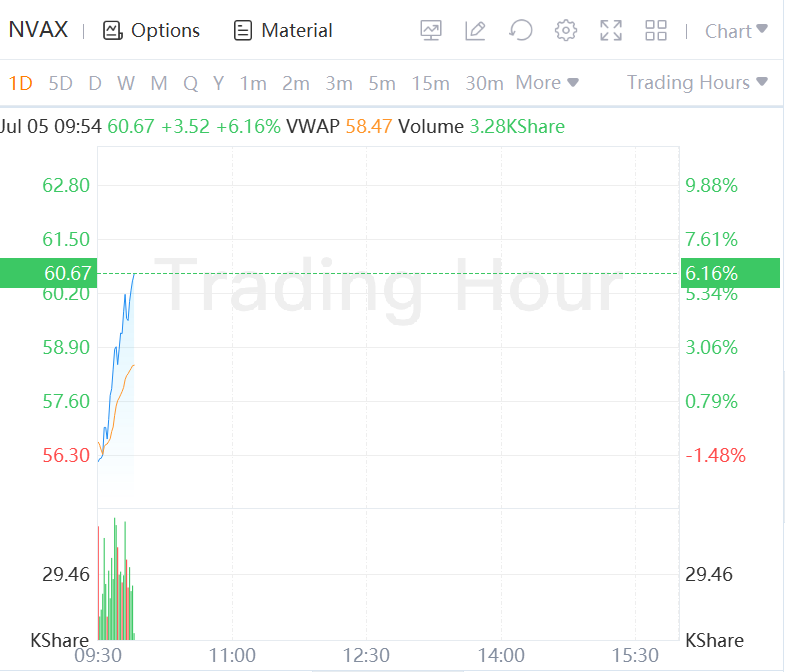
Task: Open the More timeframes dropdown
Action: [x=547, y=83]
